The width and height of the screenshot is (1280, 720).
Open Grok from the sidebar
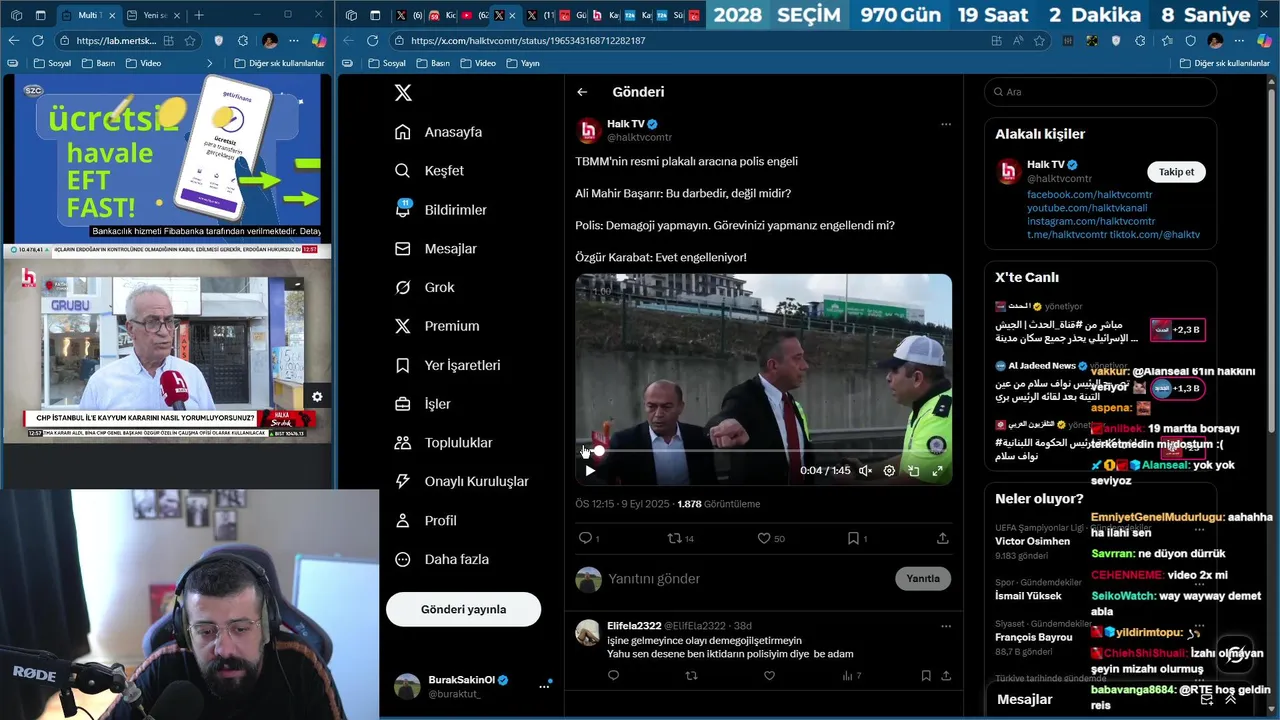tap(425, 287)
